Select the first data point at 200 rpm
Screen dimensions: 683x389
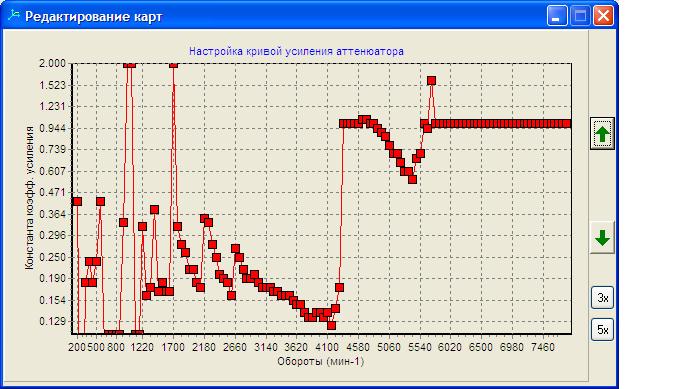(77, 201)
